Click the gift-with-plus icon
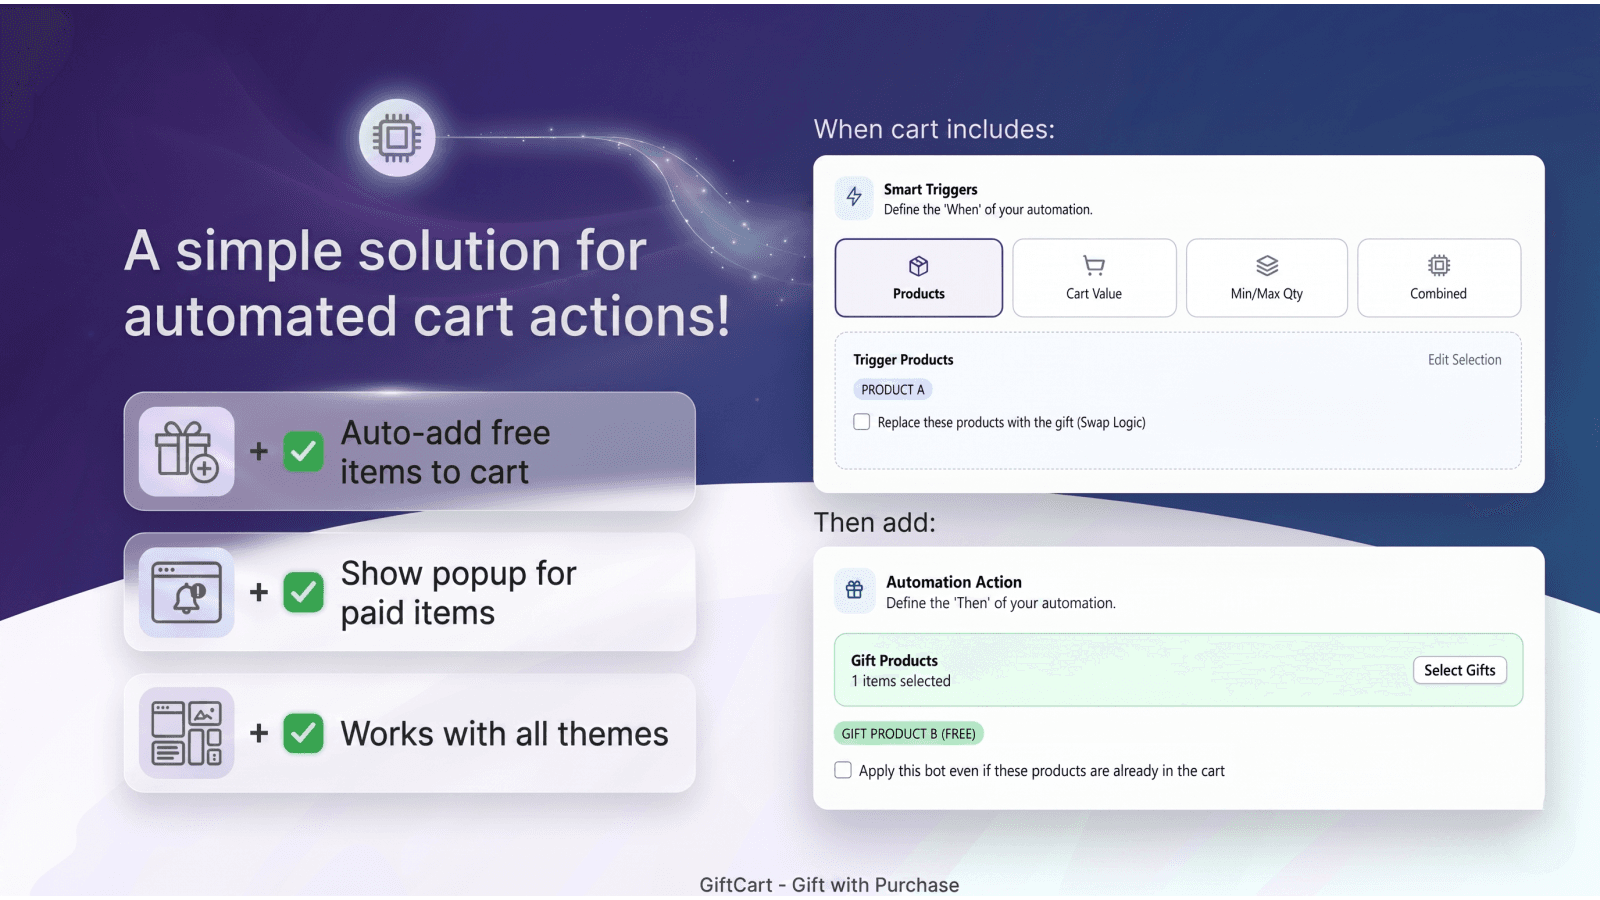Image resolution: width=1600 pixels, height=900 pixels. point(187,451)
